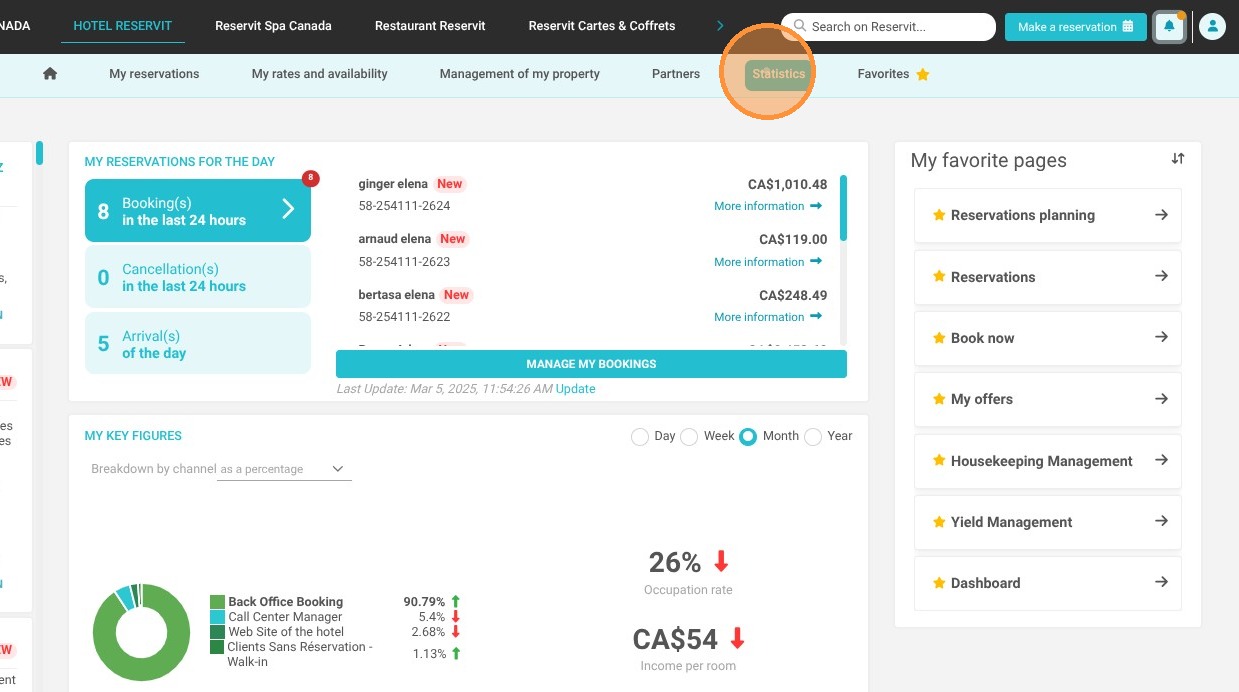This screenshot has height=692, width=1239.
Task: Click the arrow on Yield Management card
Action: 1161,521
